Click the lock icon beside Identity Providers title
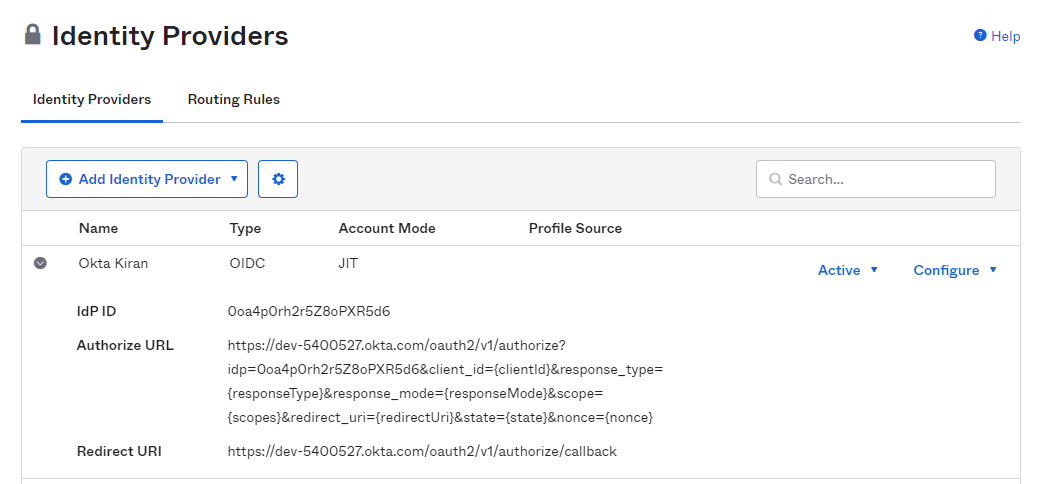This screenshot has width=1037, height=484. pyautogui.click(x=33, y=36)
